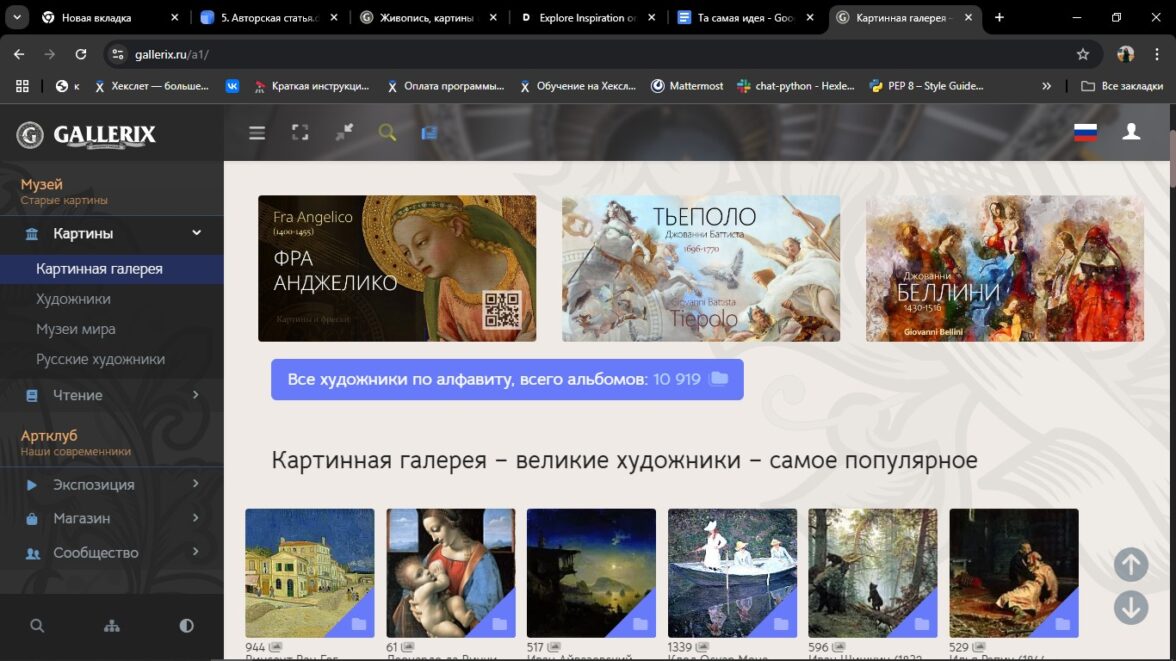Viewport: 1176px width, 661px height.
Task: Click the sidebar bottom search icon
Action: coord(37,626)
